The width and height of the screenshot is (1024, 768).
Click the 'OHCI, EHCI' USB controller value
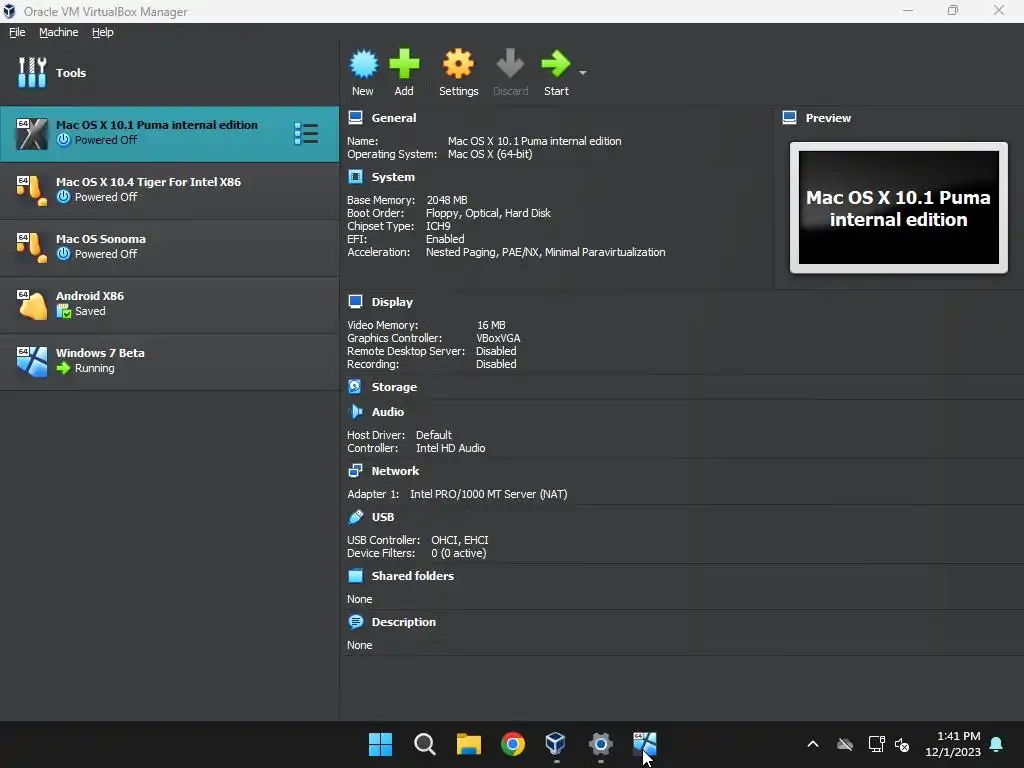pyautogui.click(x=460, y=540)
